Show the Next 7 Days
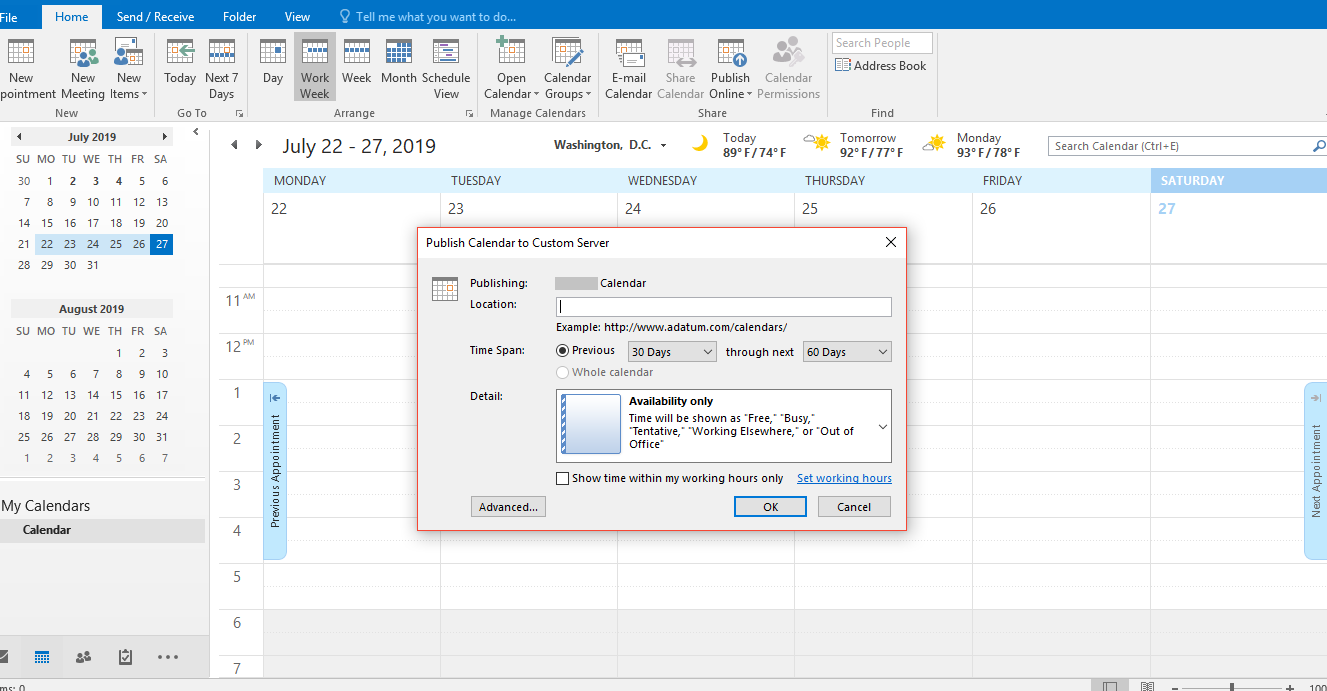The image size is (1327, 691). coord(222,68)
